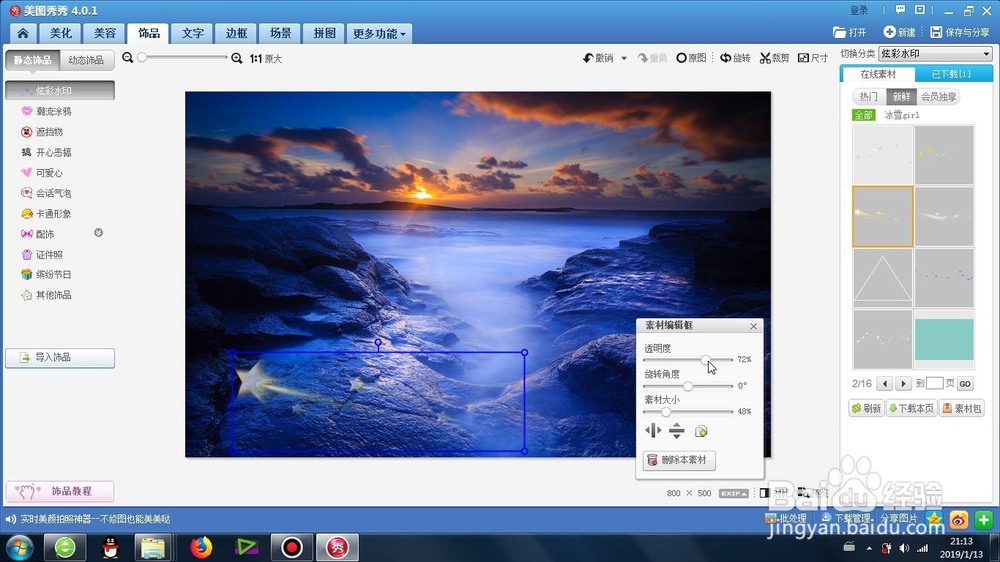The width and height of the screenshot is (1000, 562).
Task: Expand the 配饰 category arrow
Action: (x=98, y=233)
